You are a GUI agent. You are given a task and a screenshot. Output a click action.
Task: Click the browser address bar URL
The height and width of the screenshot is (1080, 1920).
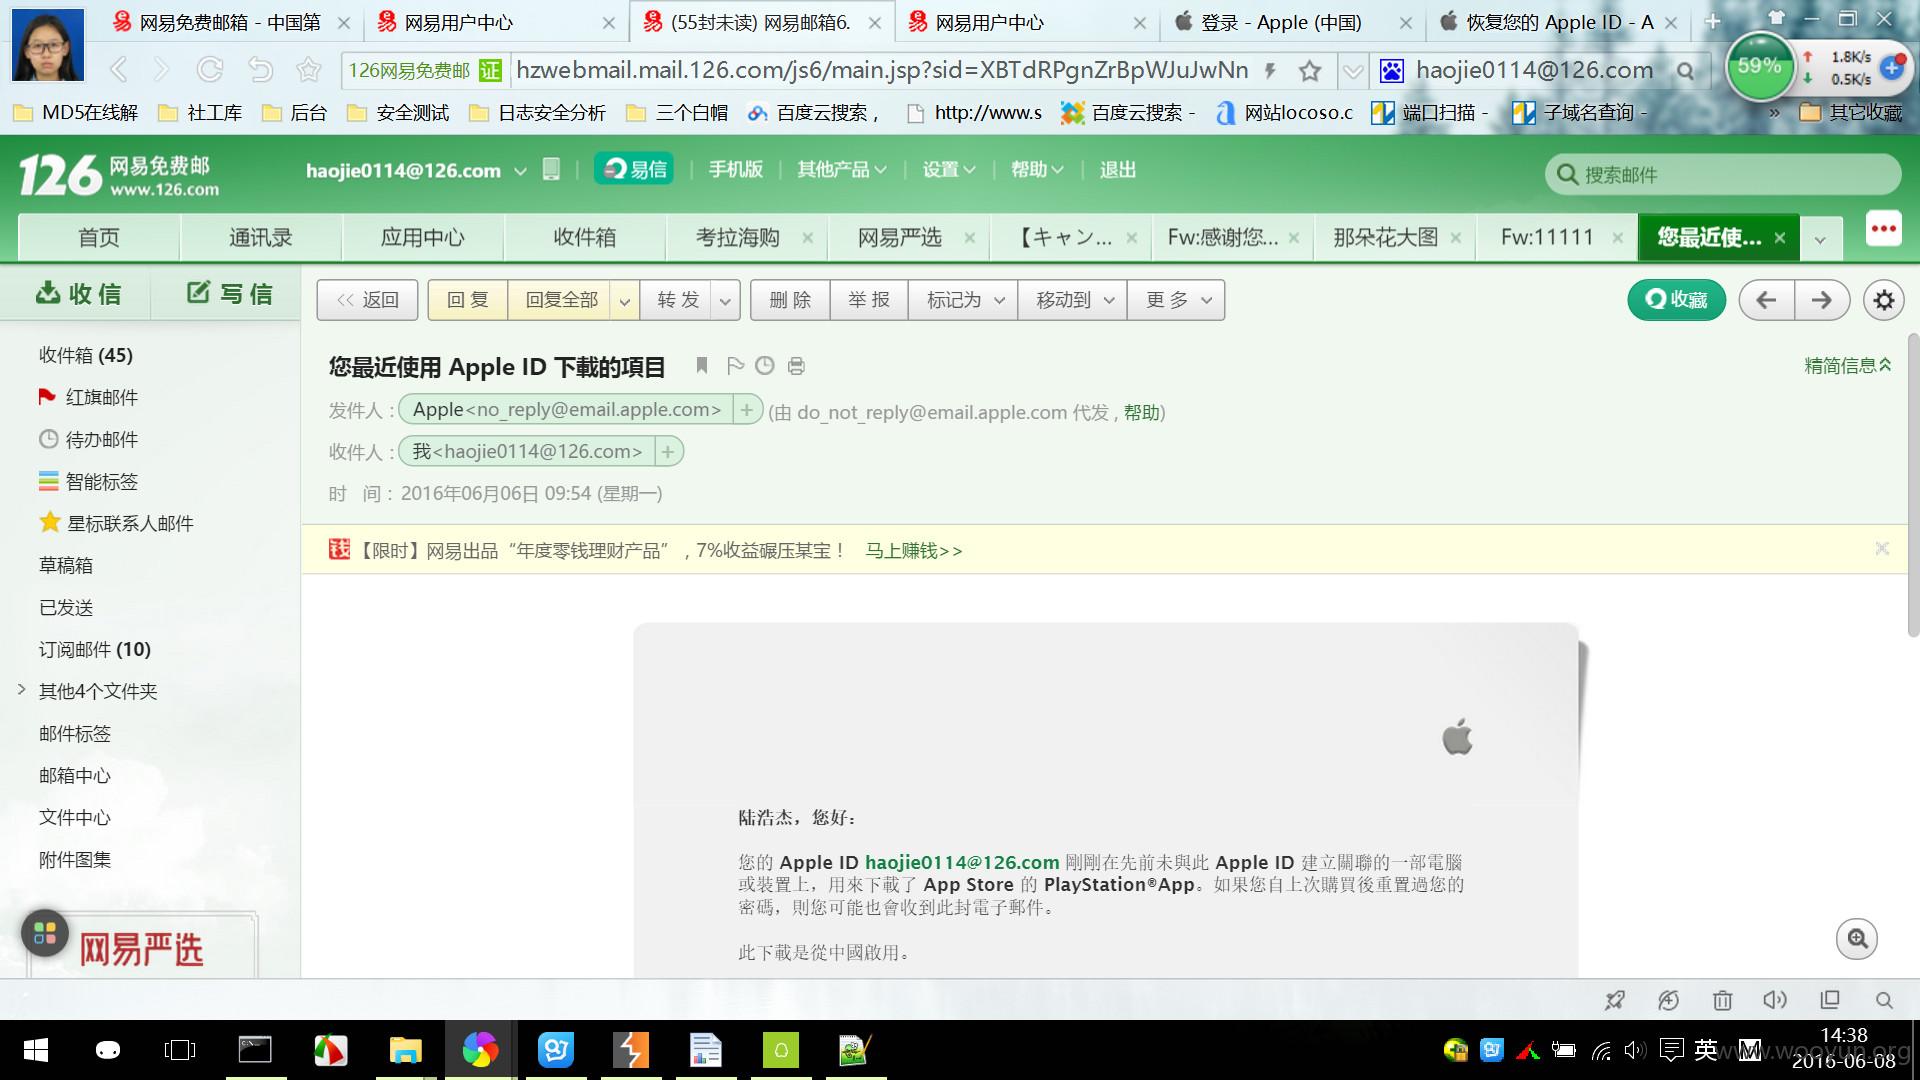tap(883, 70)
